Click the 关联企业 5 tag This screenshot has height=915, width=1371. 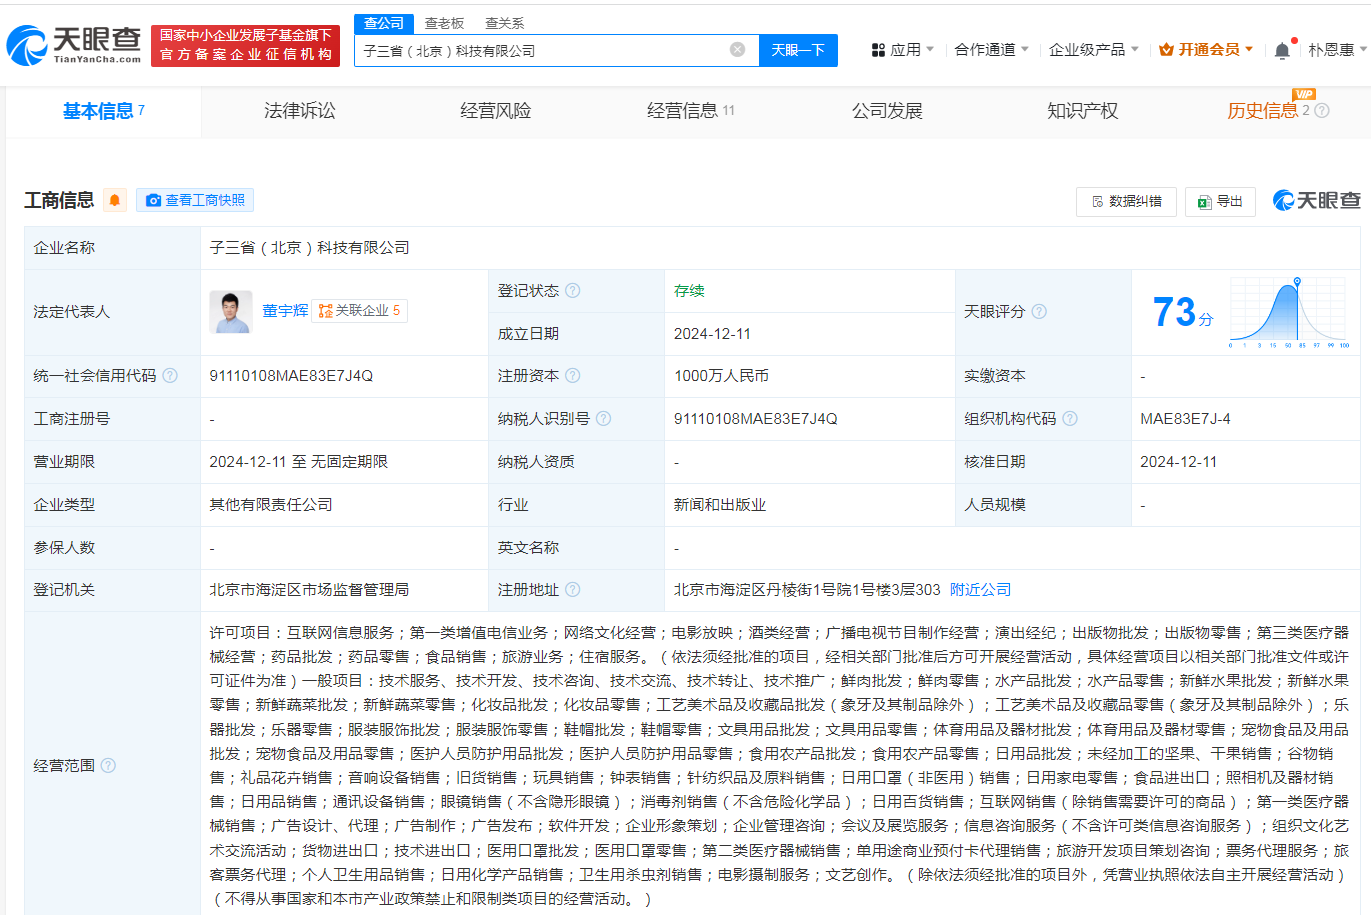pos(359,311)
